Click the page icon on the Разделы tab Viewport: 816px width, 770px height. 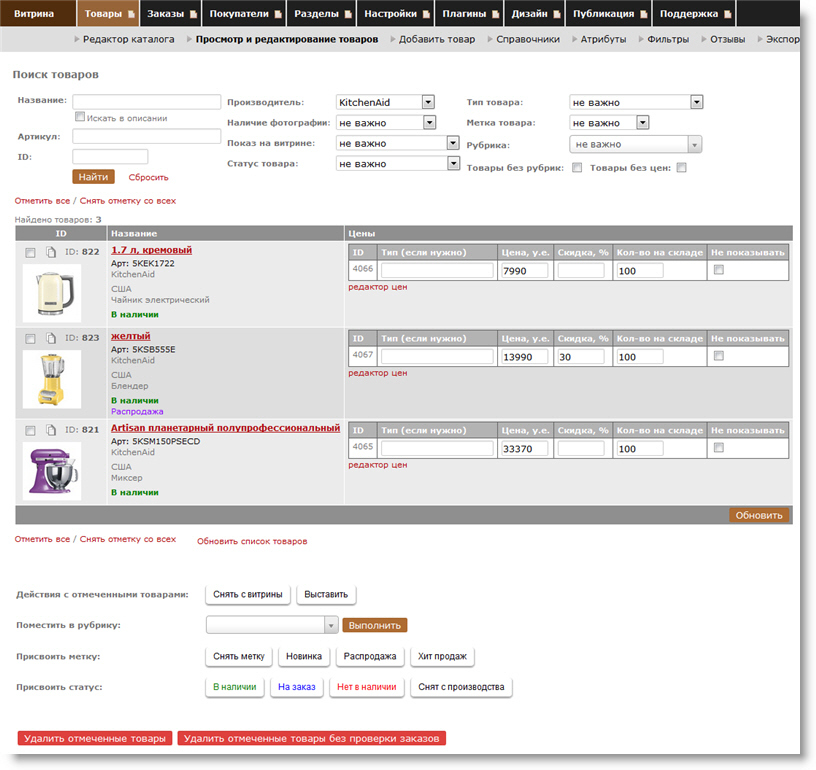pos(348,14)
